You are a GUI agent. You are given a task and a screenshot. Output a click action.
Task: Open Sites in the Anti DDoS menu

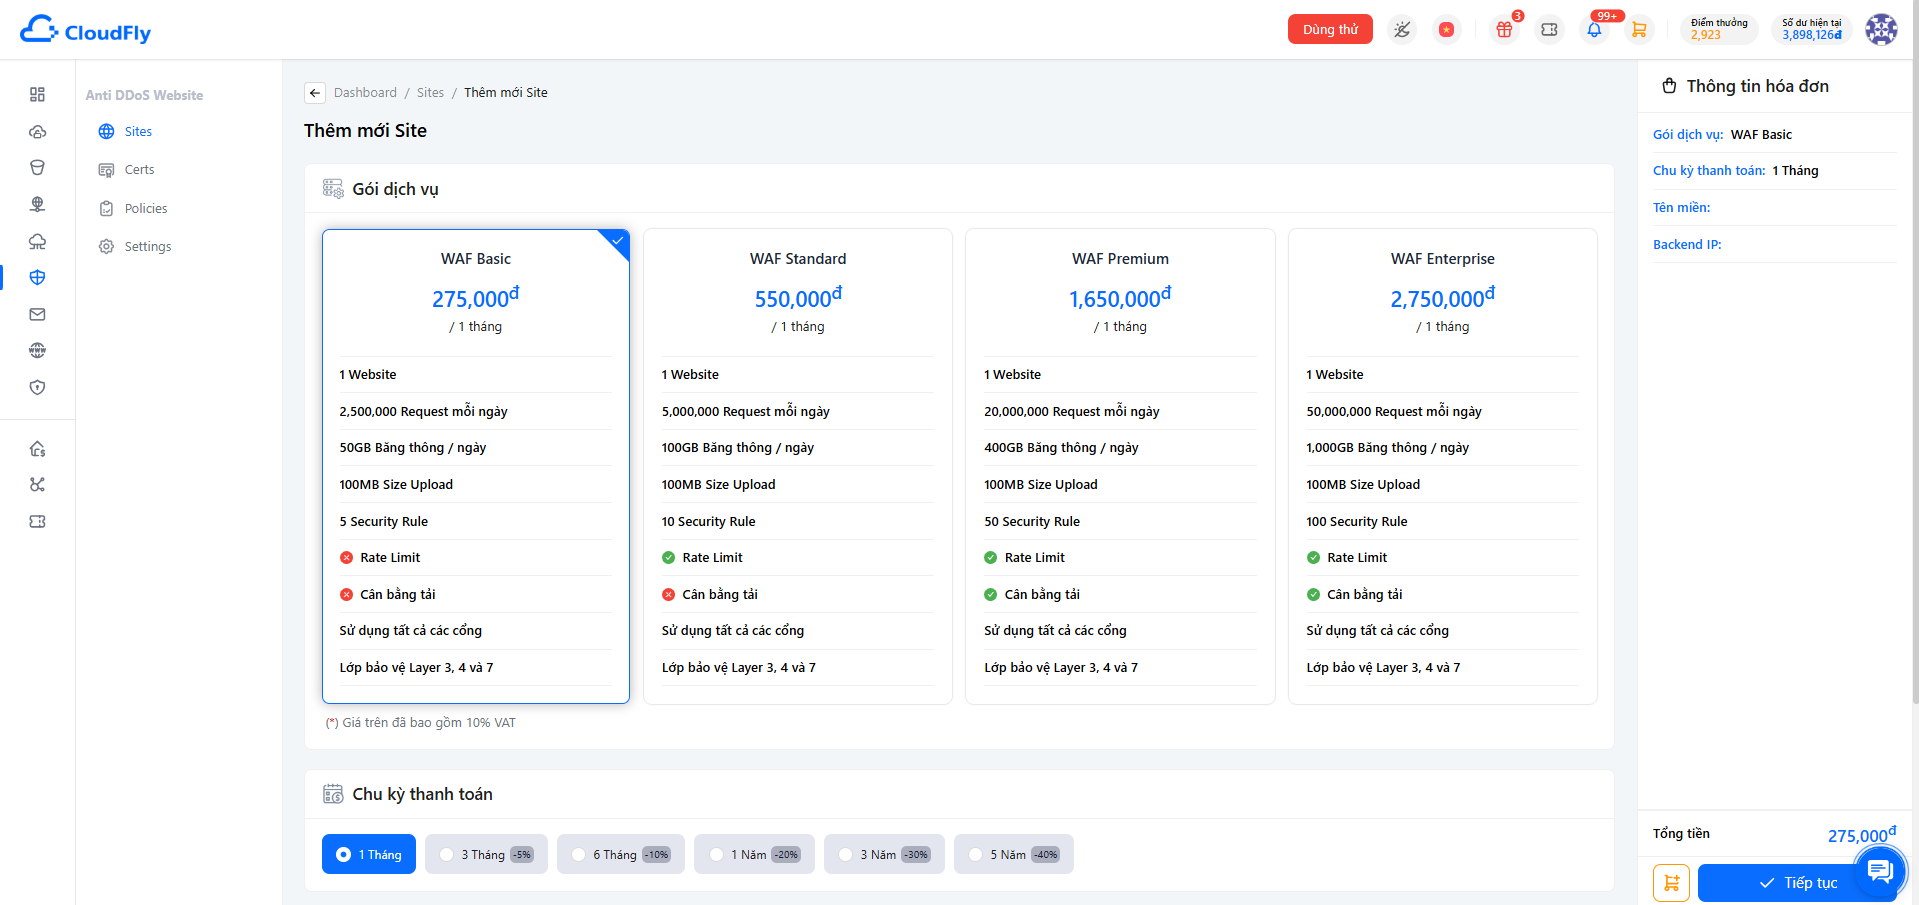(x=138, y=132)
